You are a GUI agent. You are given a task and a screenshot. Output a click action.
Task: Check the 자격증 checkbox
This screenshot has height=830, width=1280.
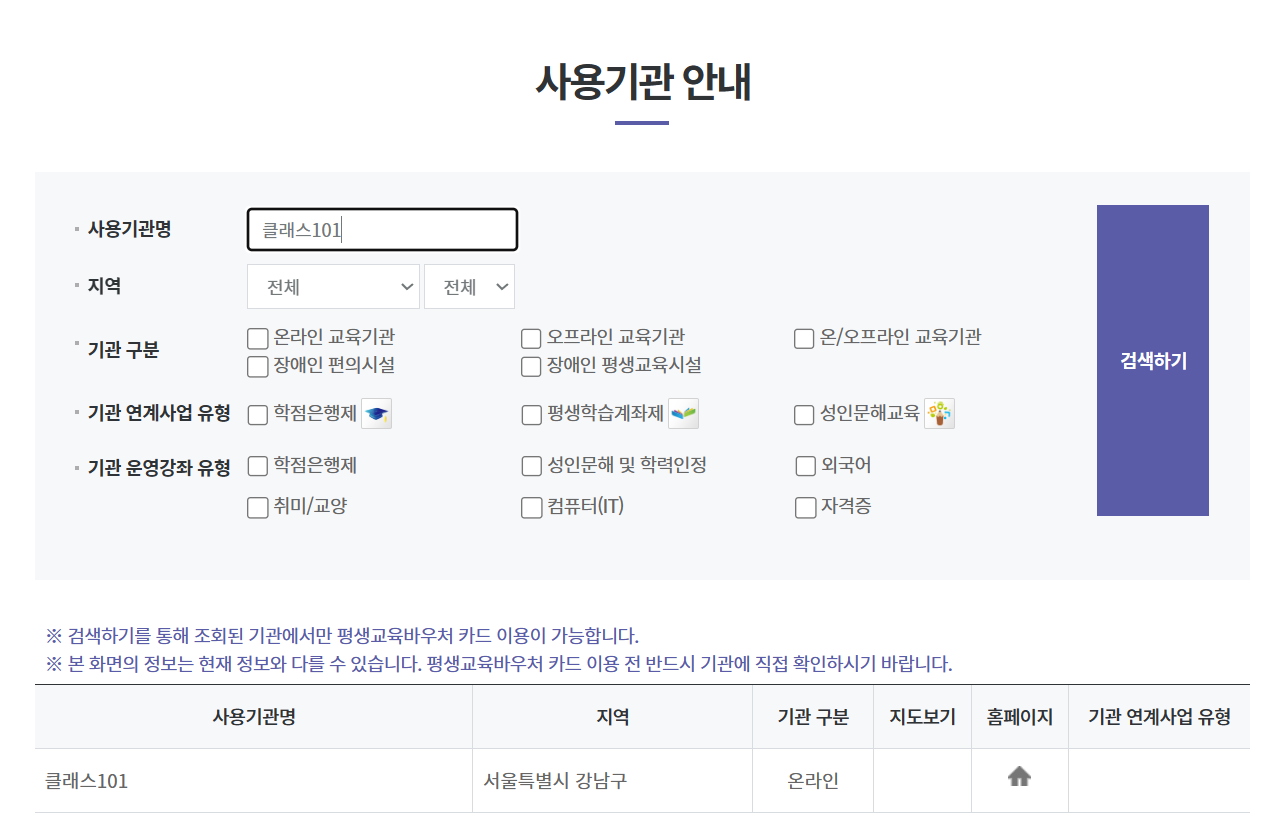click(x=806, y=508)
